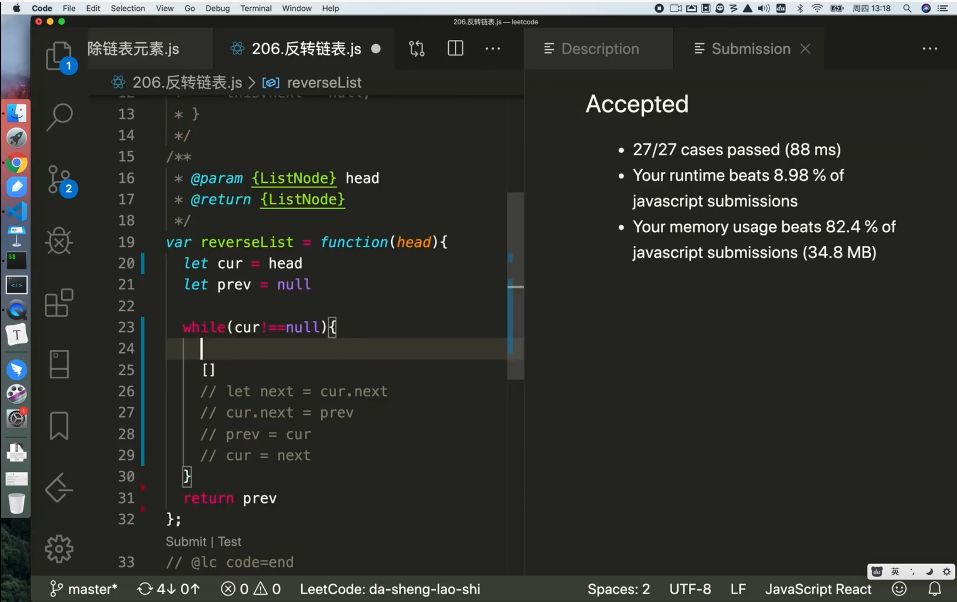This screenshot has width=957, height=602.
Task: Open the Debug bug icon in activity bar
Action: [59, 241]
